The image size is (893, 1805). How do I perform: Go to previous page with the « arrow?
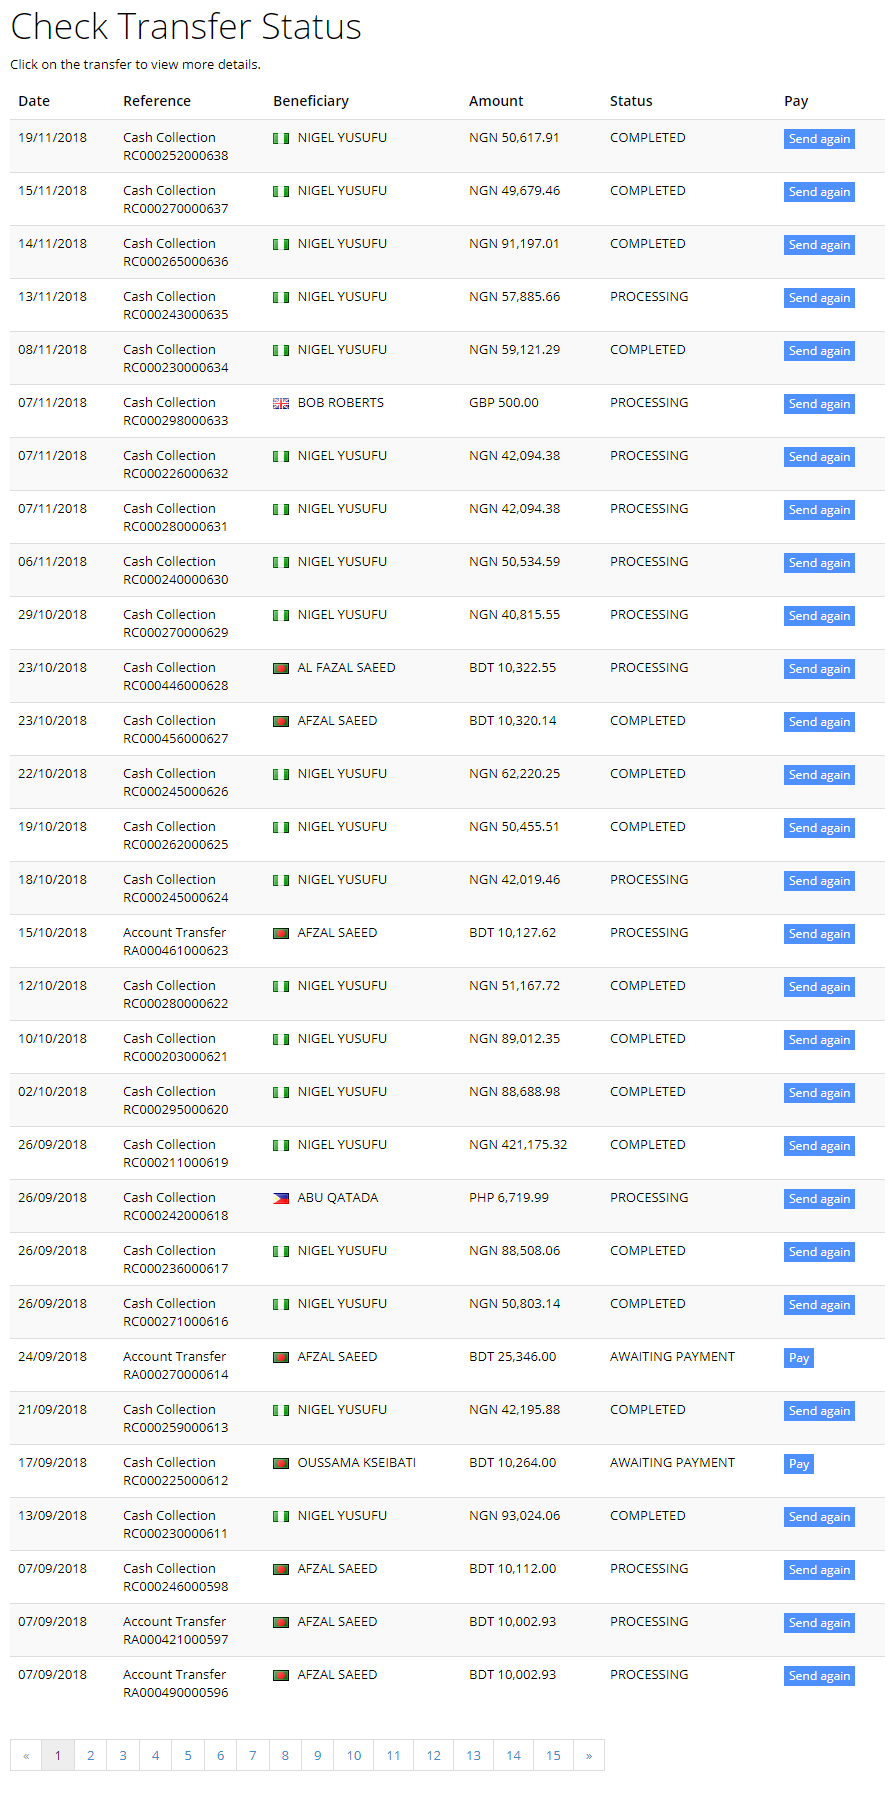point(26,1755)
